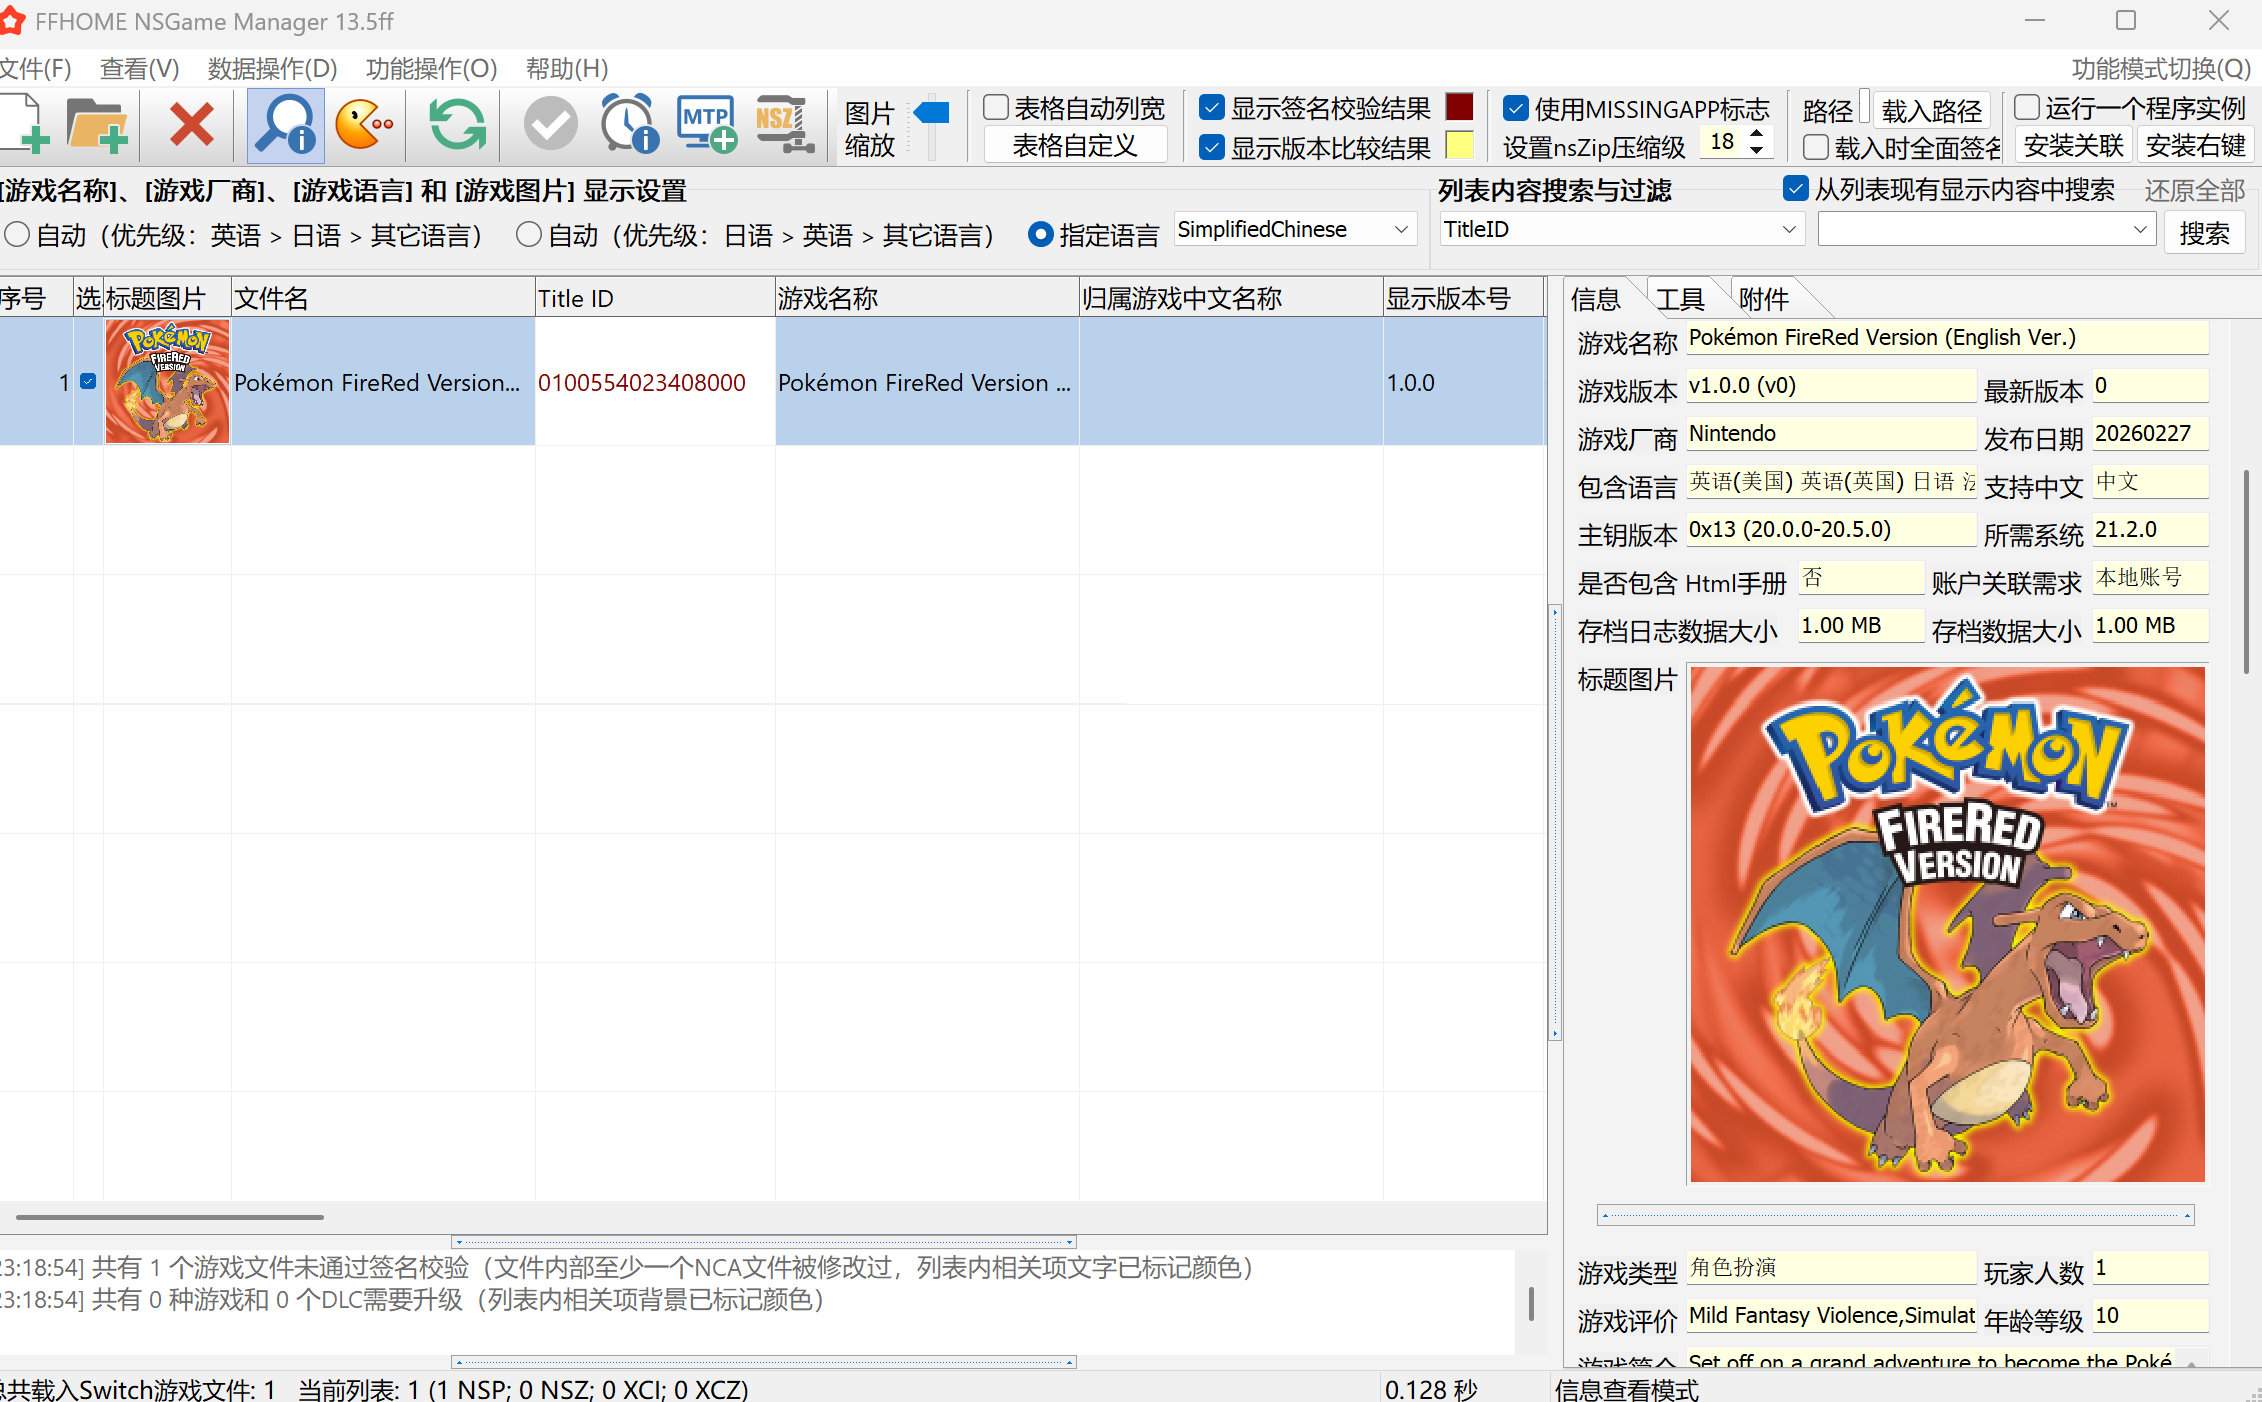Click the Pokémon FireRed row thumbnail
The image size is (2262, 1402).
coord(167,381)
